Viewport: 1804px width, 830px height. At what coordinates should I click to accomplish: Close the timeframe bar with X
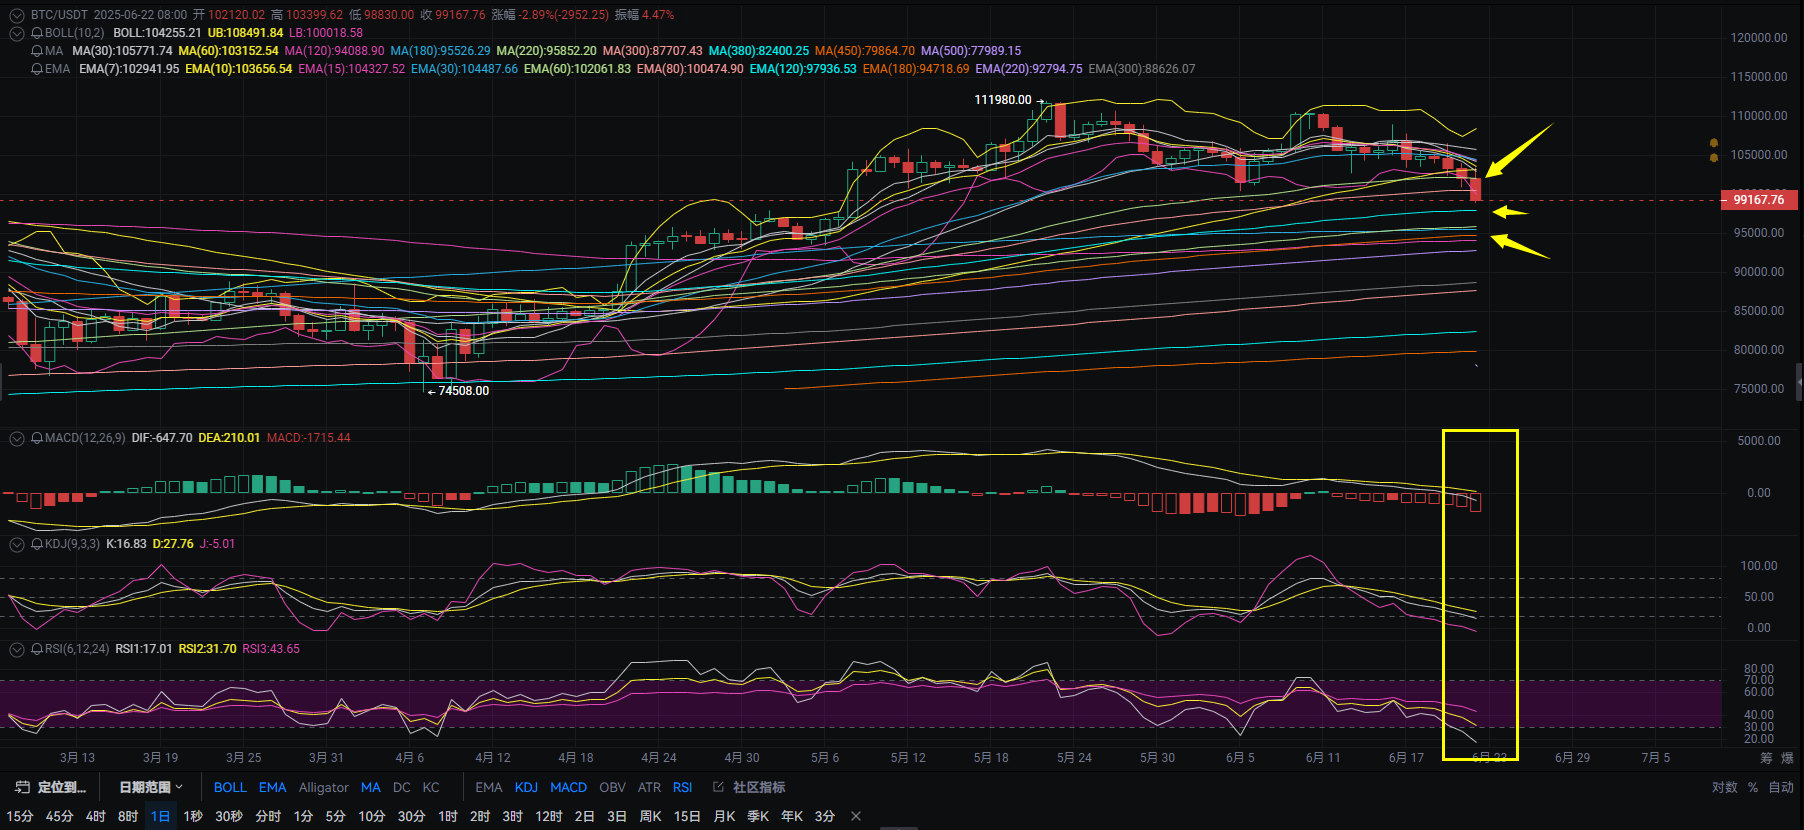856,816
